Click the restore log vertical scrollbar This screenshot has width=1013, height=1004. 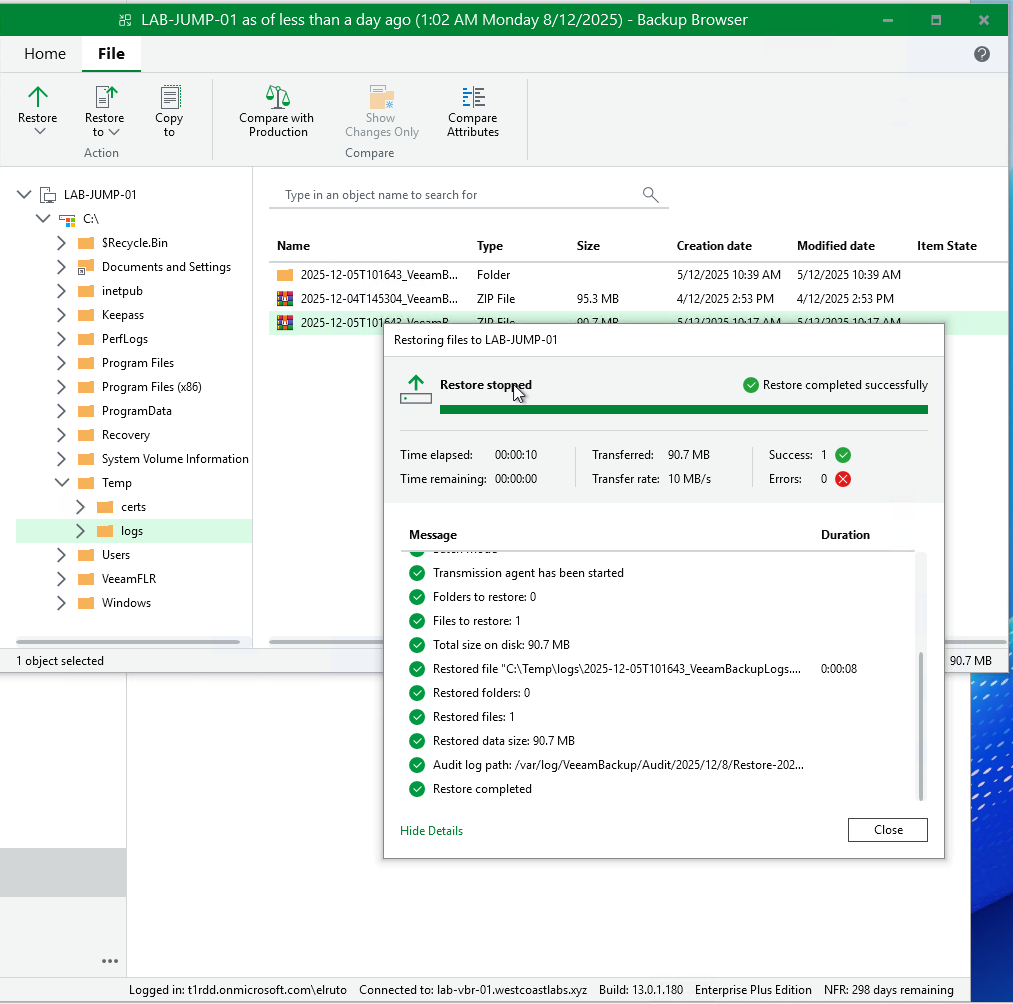(921, 724)
